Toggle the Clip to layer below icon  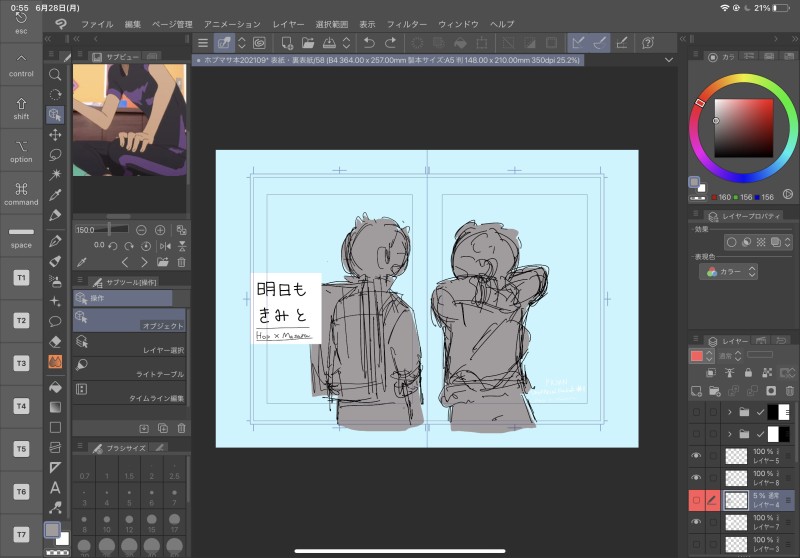click(x=711, y=373)
